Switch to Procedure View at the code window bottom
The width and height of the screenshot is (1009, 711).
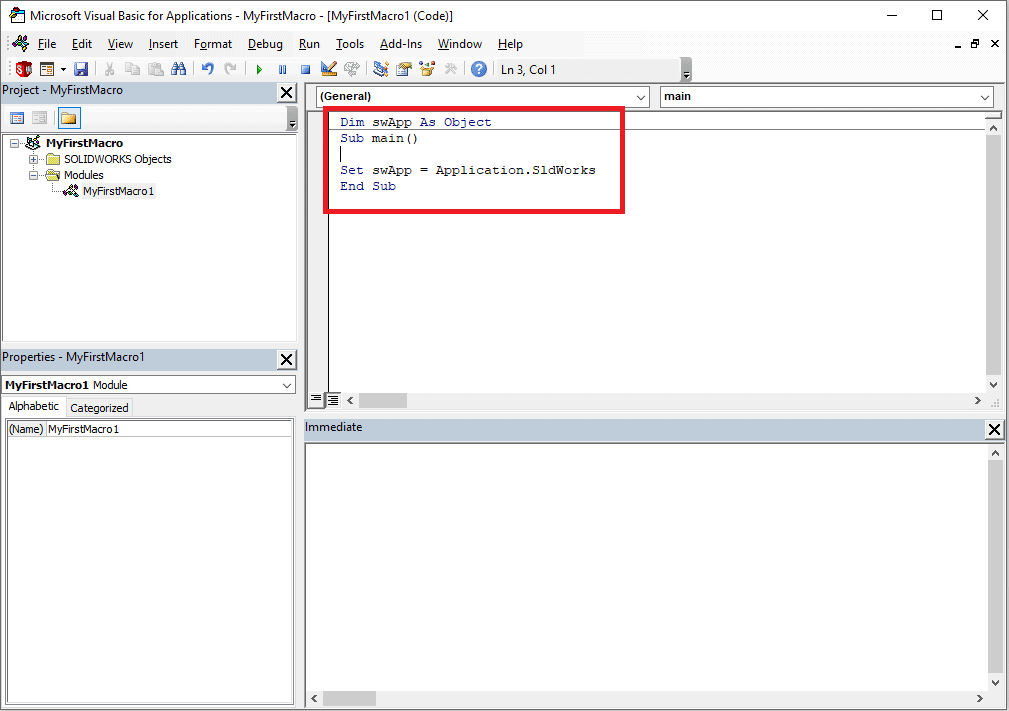click(316, 400)
